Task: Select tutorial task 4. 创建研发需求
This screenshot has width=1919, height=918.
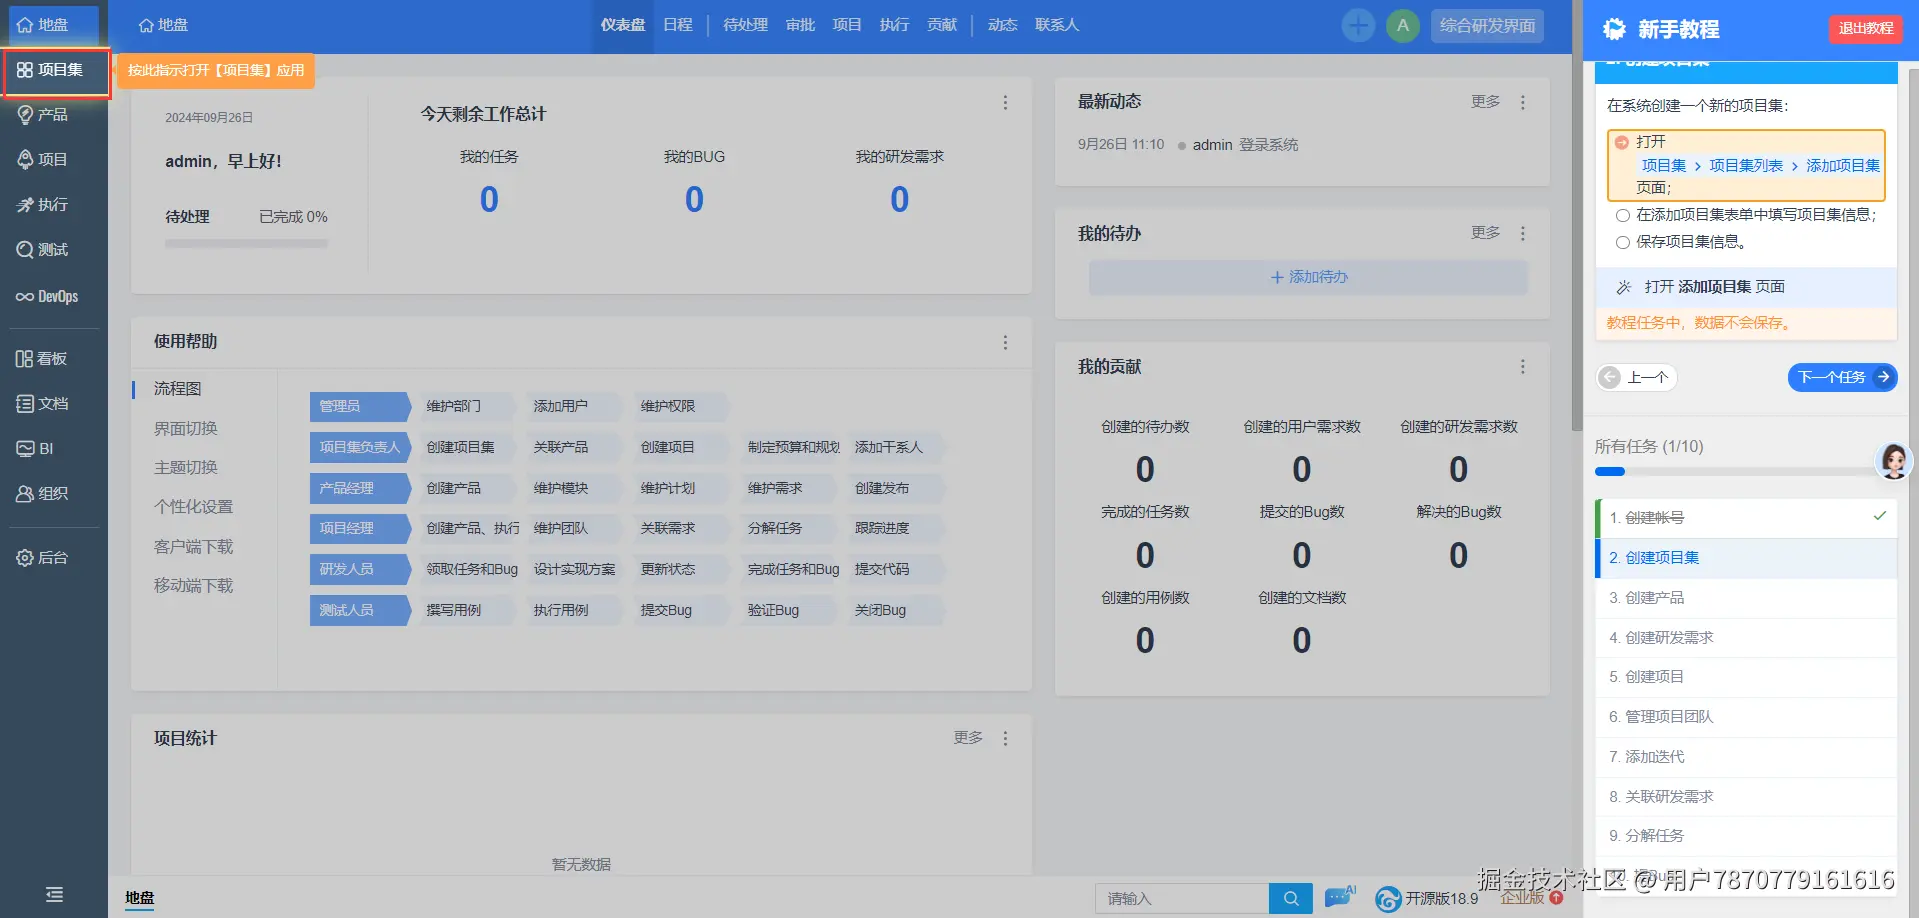Action: 1746,638
